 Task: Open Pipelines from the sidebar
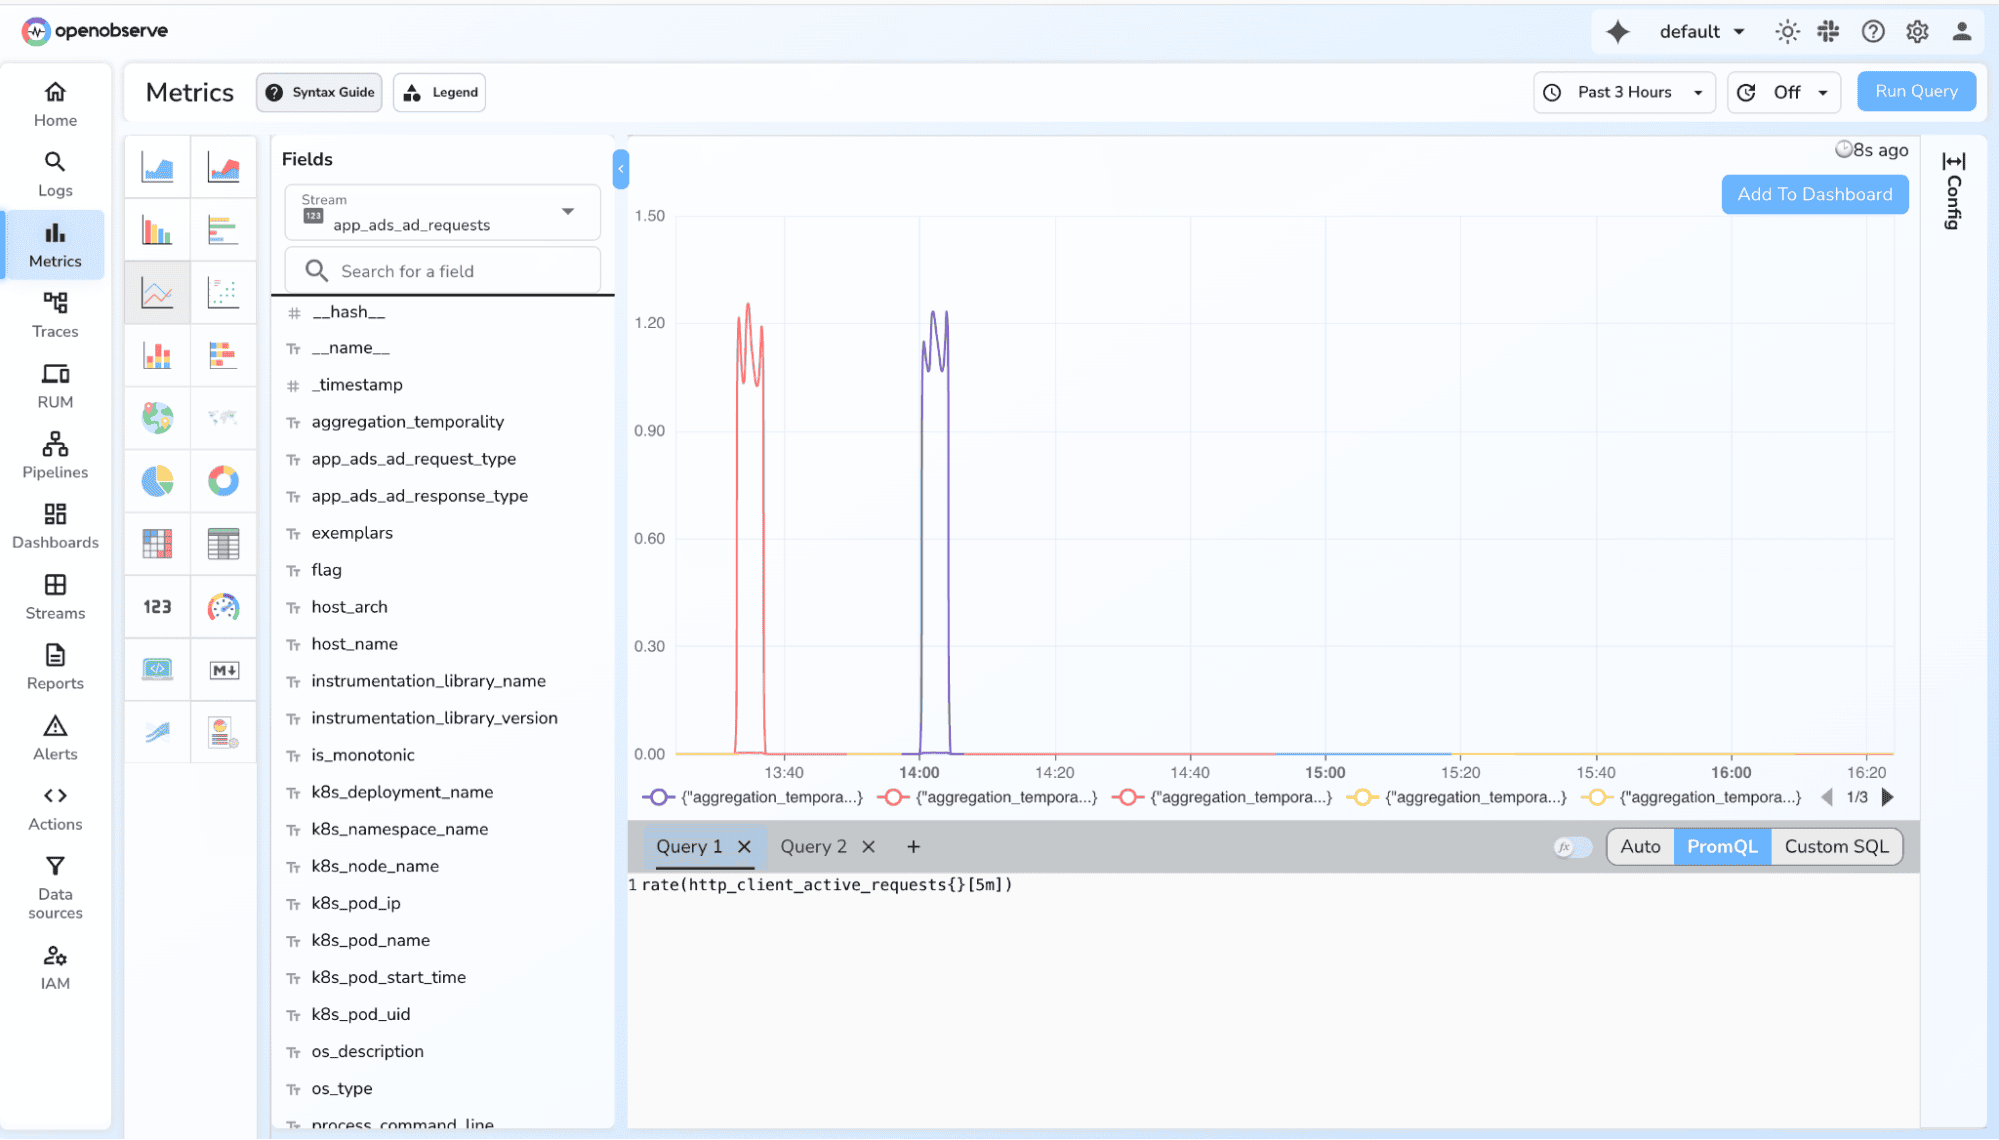(55, 455)
